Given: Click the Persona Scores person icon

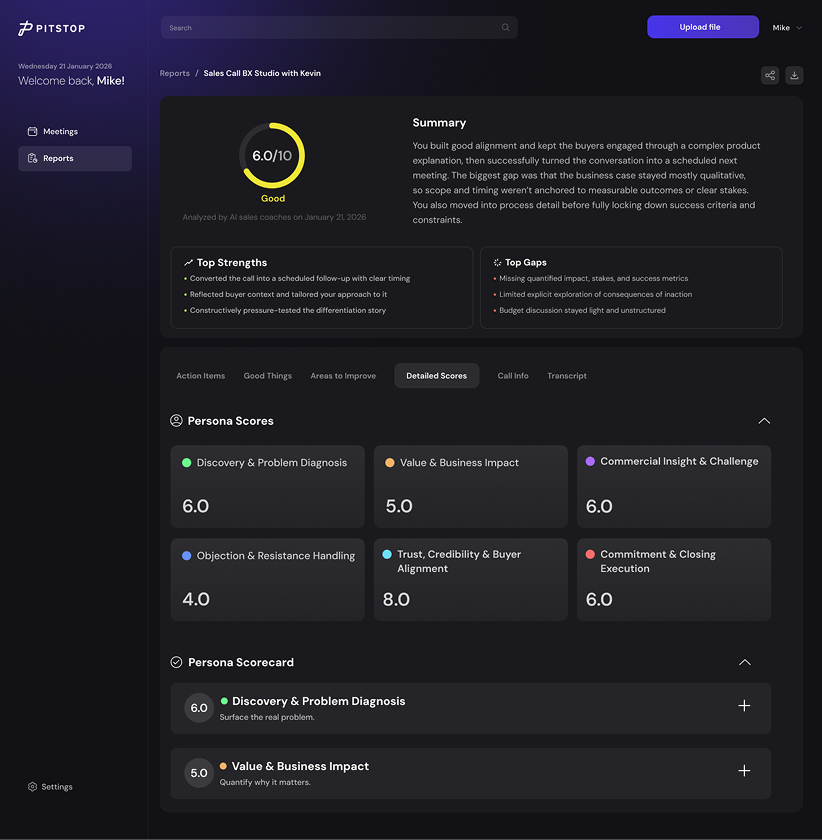Looking at the screenshot, I should pos(177,421).
